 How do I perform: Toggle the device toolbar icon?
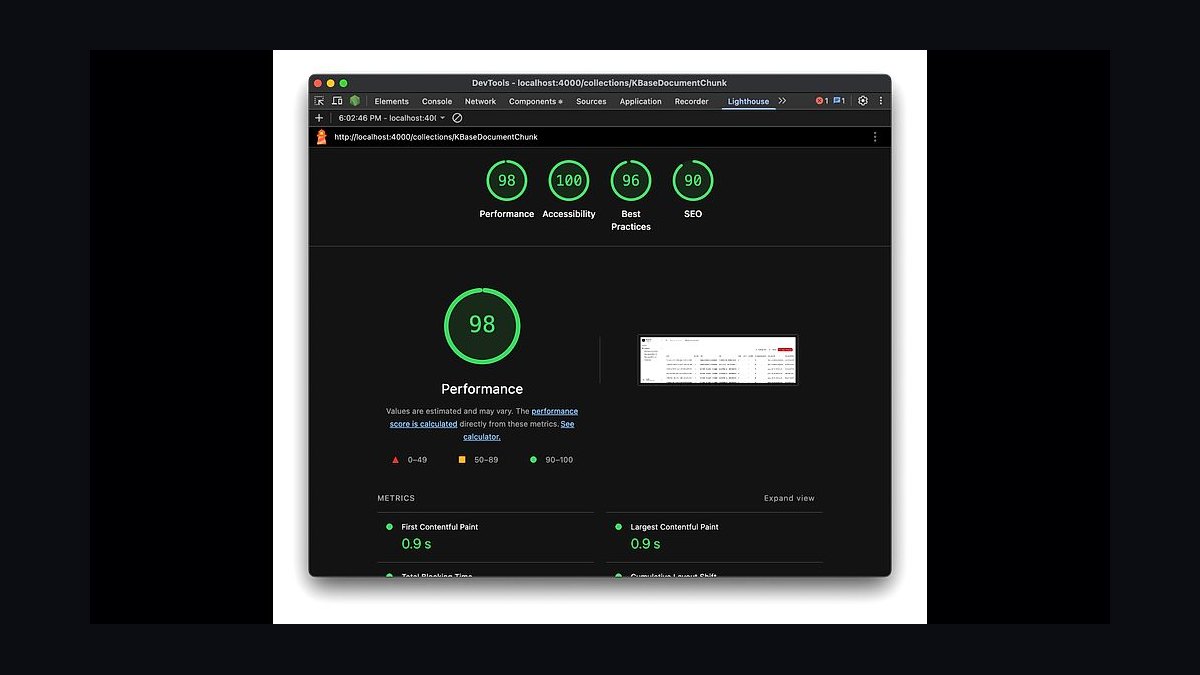pyautogui.click(x=337, y=101)
